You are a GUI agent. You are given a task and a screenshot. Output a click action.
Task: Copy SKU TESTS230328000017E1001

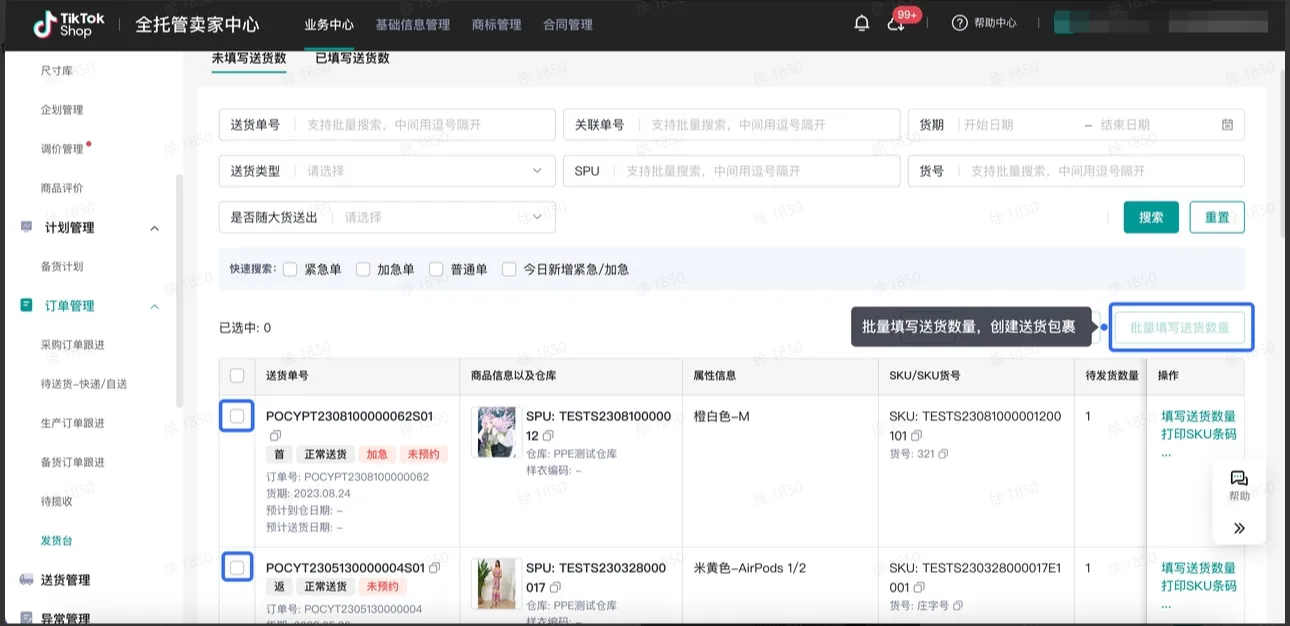(917, 587)
